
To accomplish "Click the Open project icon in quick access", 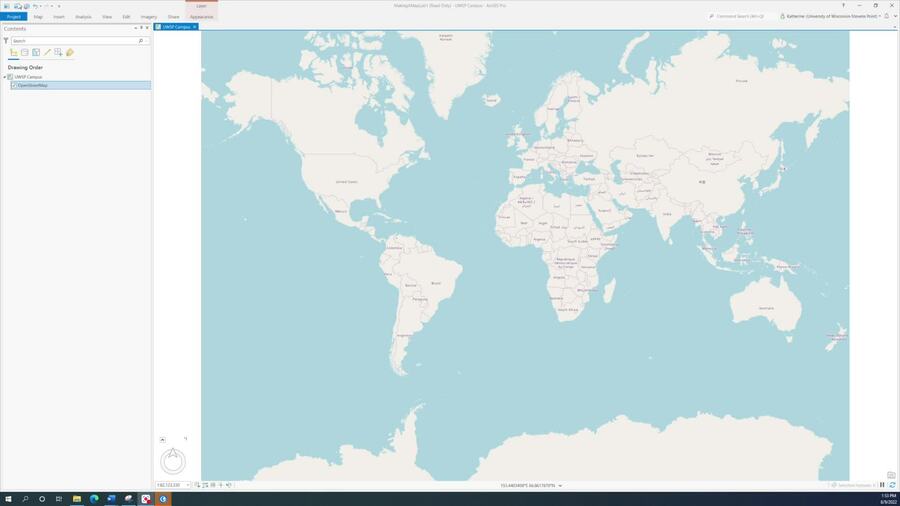I will click(x=19, y=6).
